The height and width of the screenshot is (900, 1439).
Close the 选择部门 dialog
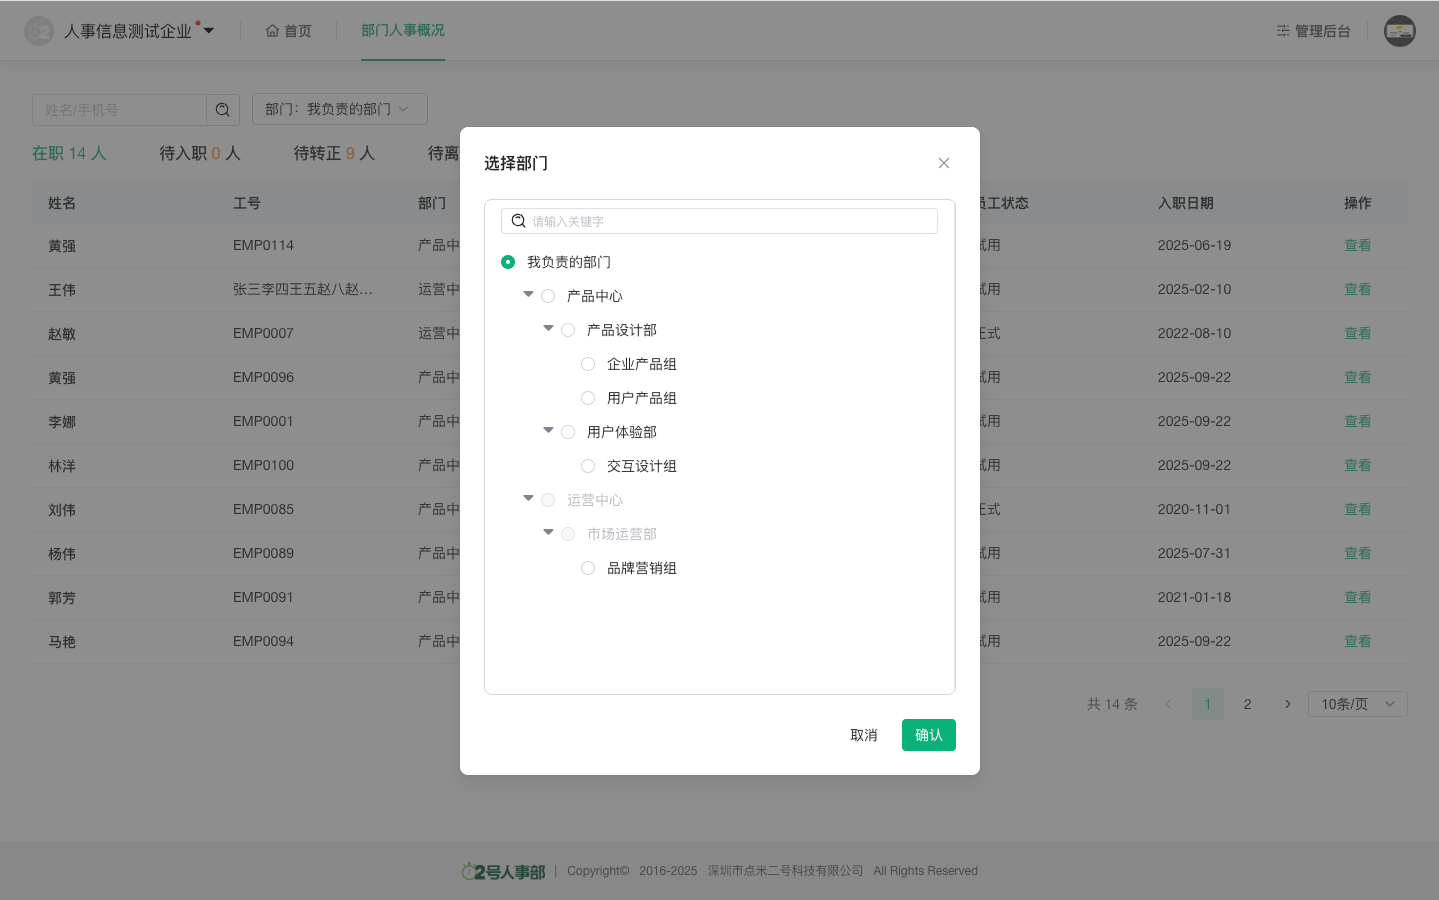point(943,163)
